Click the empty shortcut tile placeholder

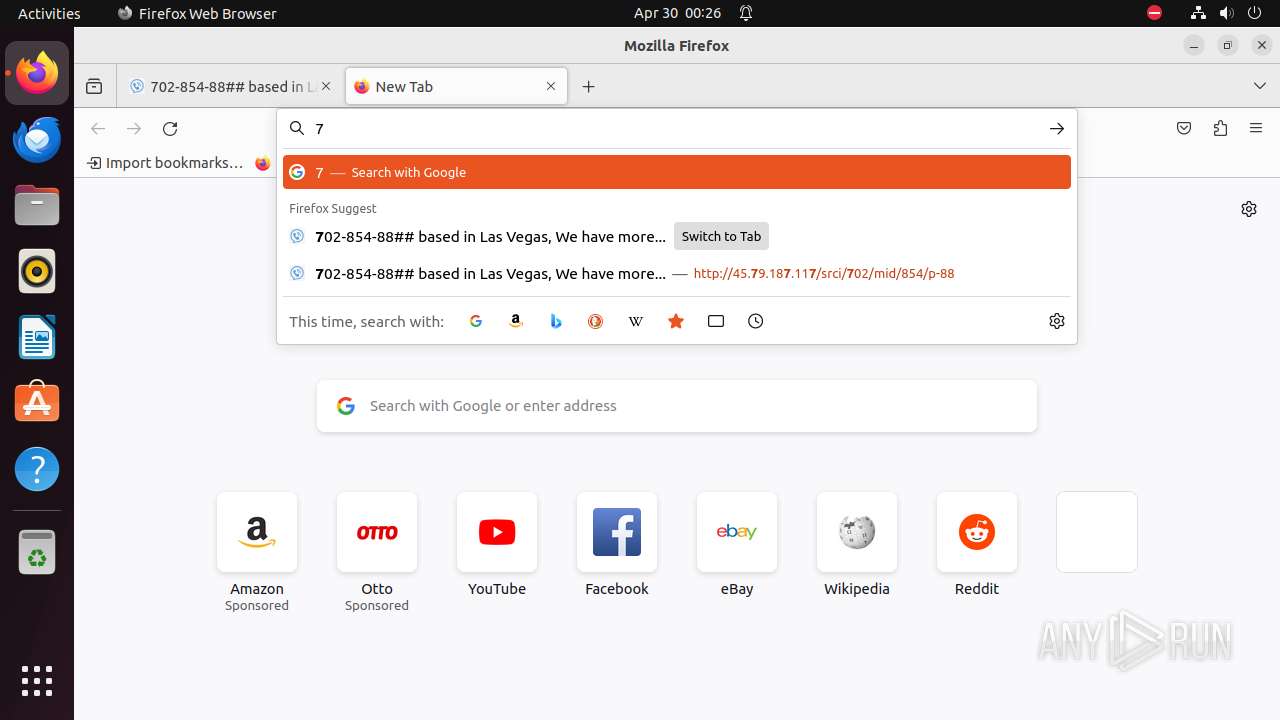(1097, 532)
